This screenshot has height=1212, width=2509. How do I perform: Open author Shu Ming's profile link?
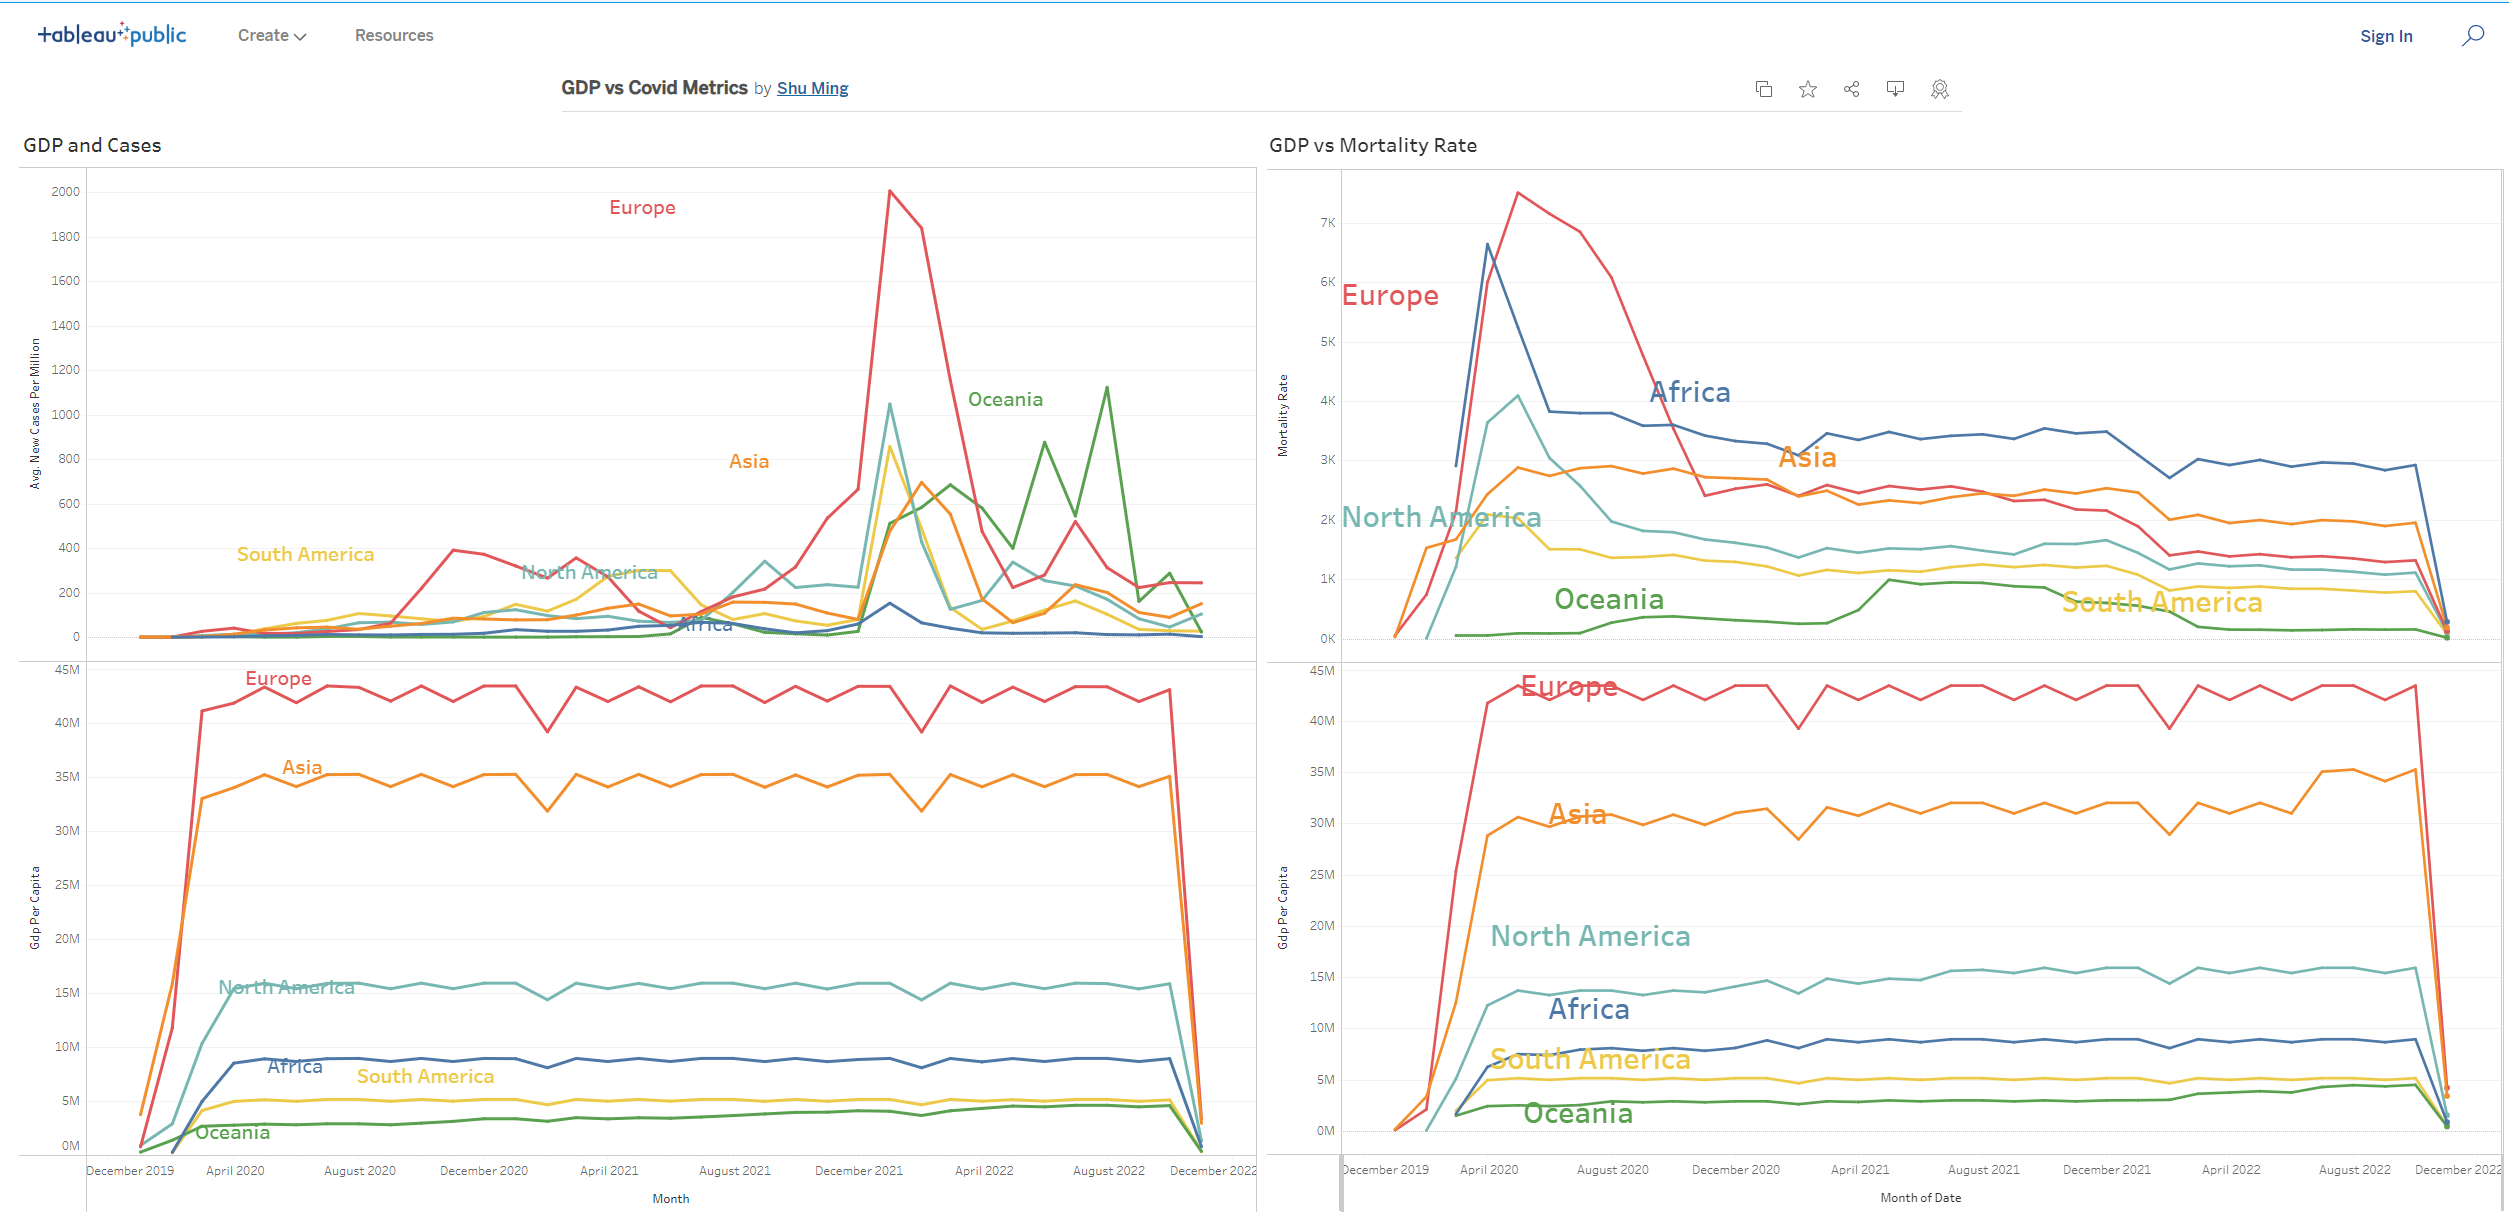[812, 88]
